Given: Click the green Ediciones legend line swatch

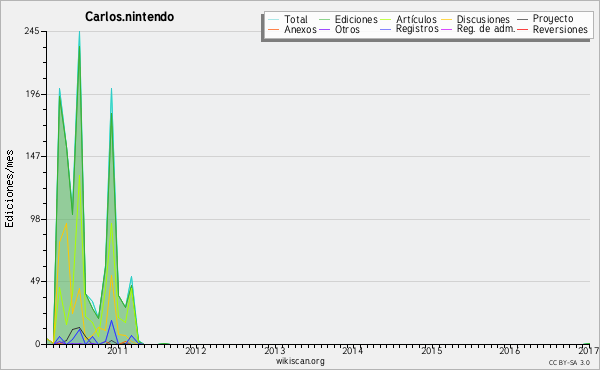Looking at the screenshot, I should (324, 19).
